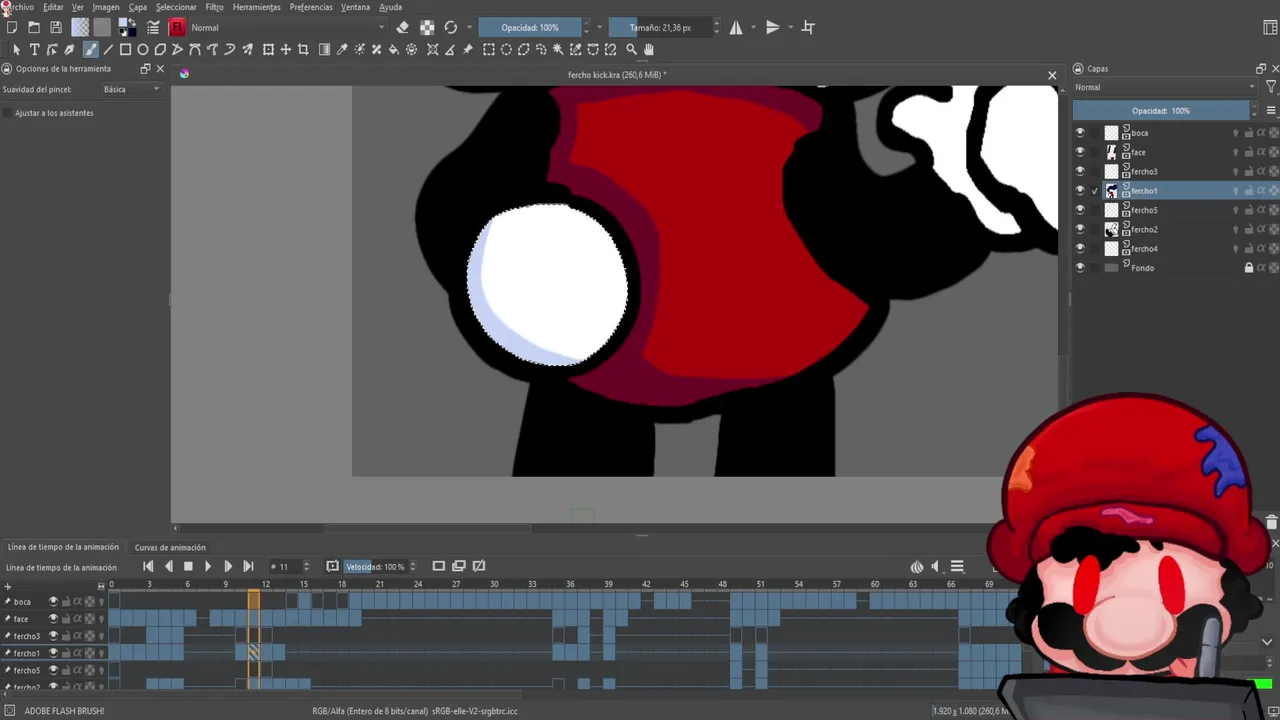Select the Rectangle shape tool
Image resolution: width=1280 pixels, height=720 pixels.
[x=125, y=49]
